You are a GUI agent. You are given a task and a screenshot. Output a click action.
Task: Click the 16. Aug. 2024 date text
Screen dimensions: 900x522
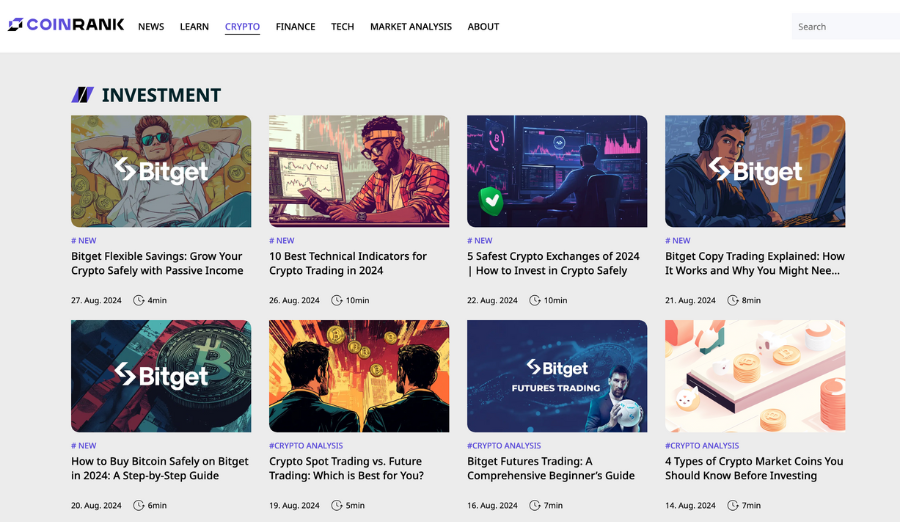click(x=492, y=505)
